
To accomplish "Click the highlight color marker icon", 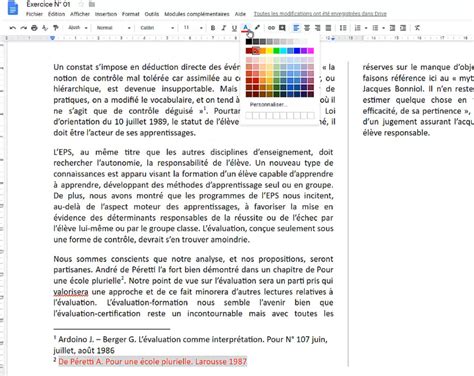I will click(257, 28).
